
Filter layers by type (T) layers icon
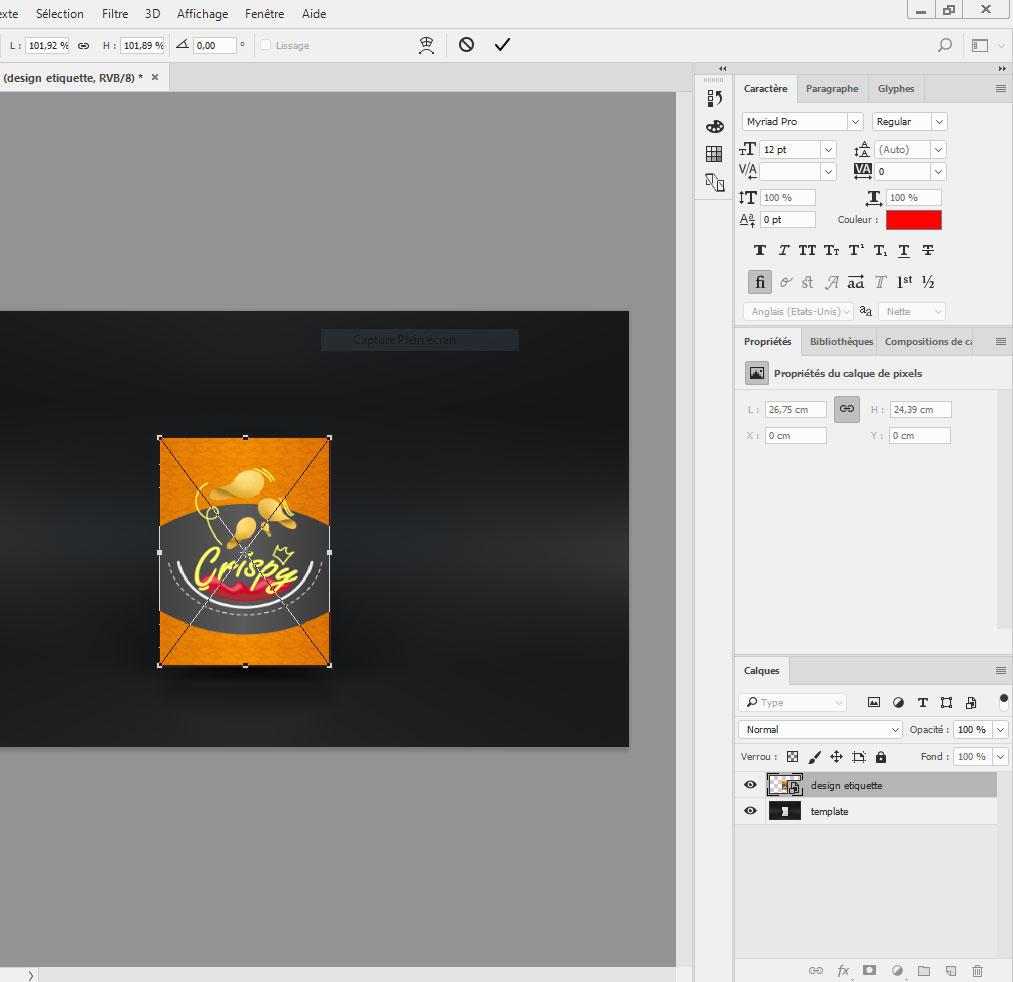tap(923, 702)
